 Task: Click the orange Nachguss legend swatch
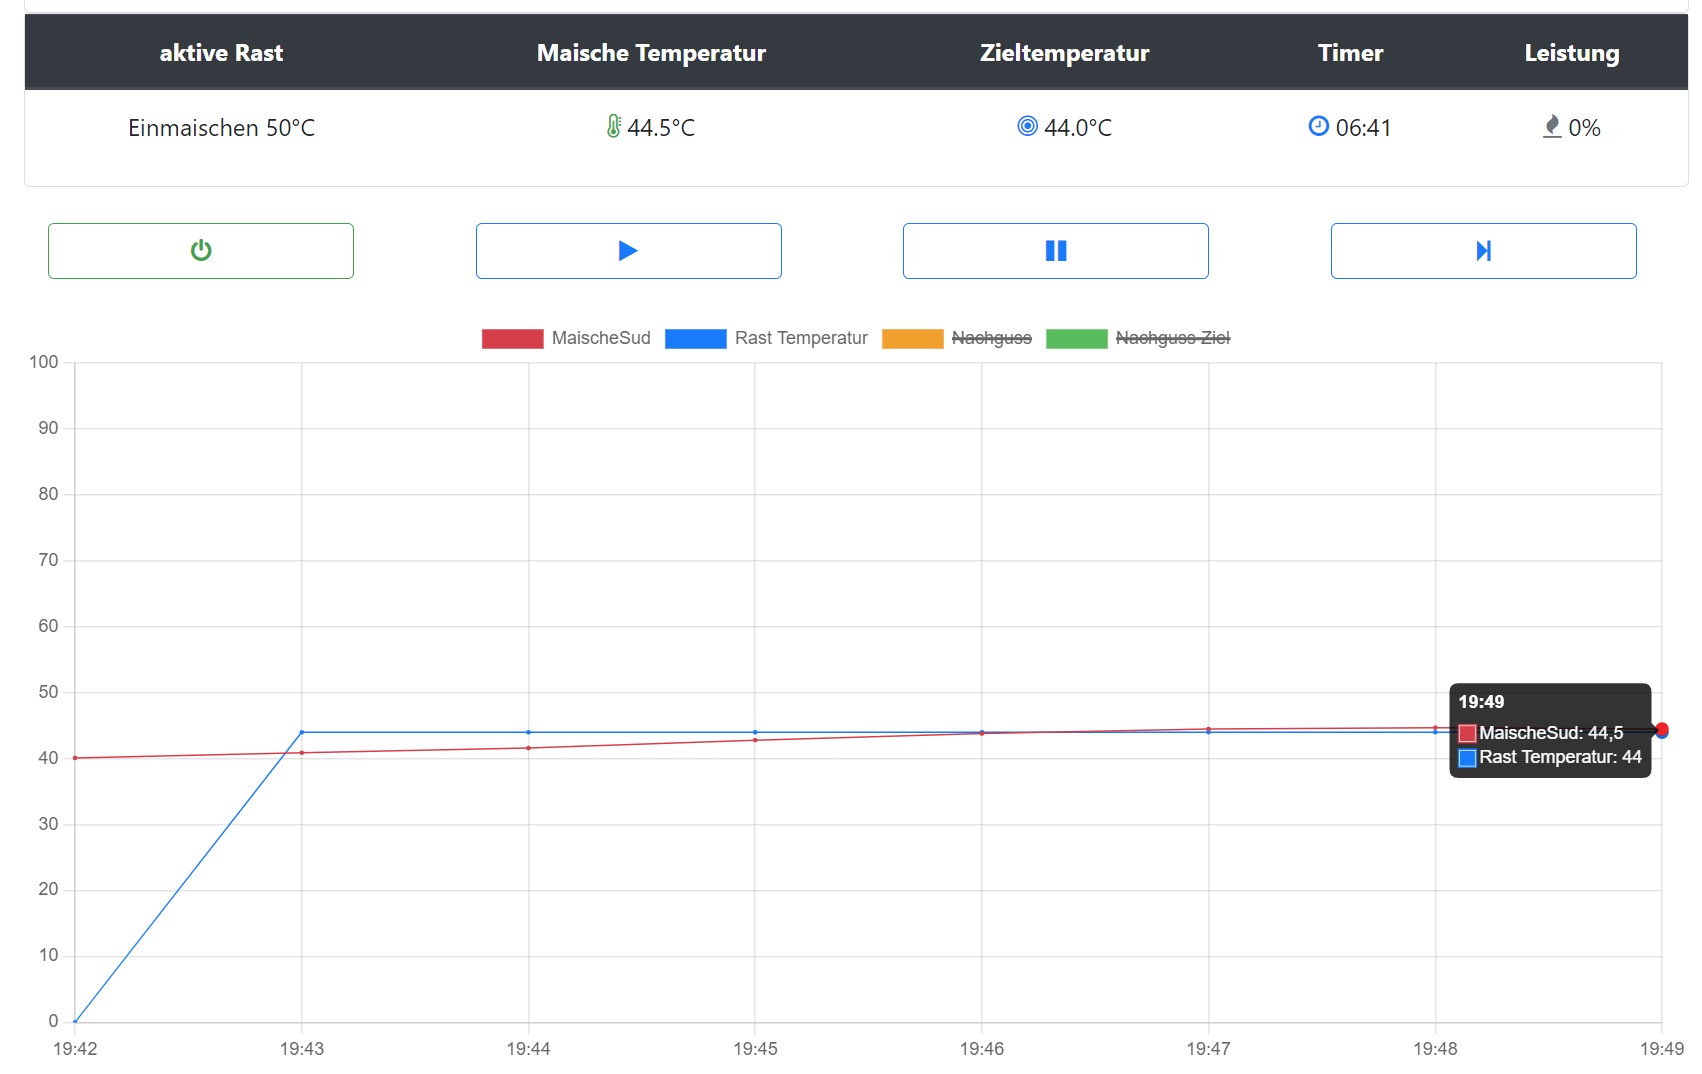912,339
